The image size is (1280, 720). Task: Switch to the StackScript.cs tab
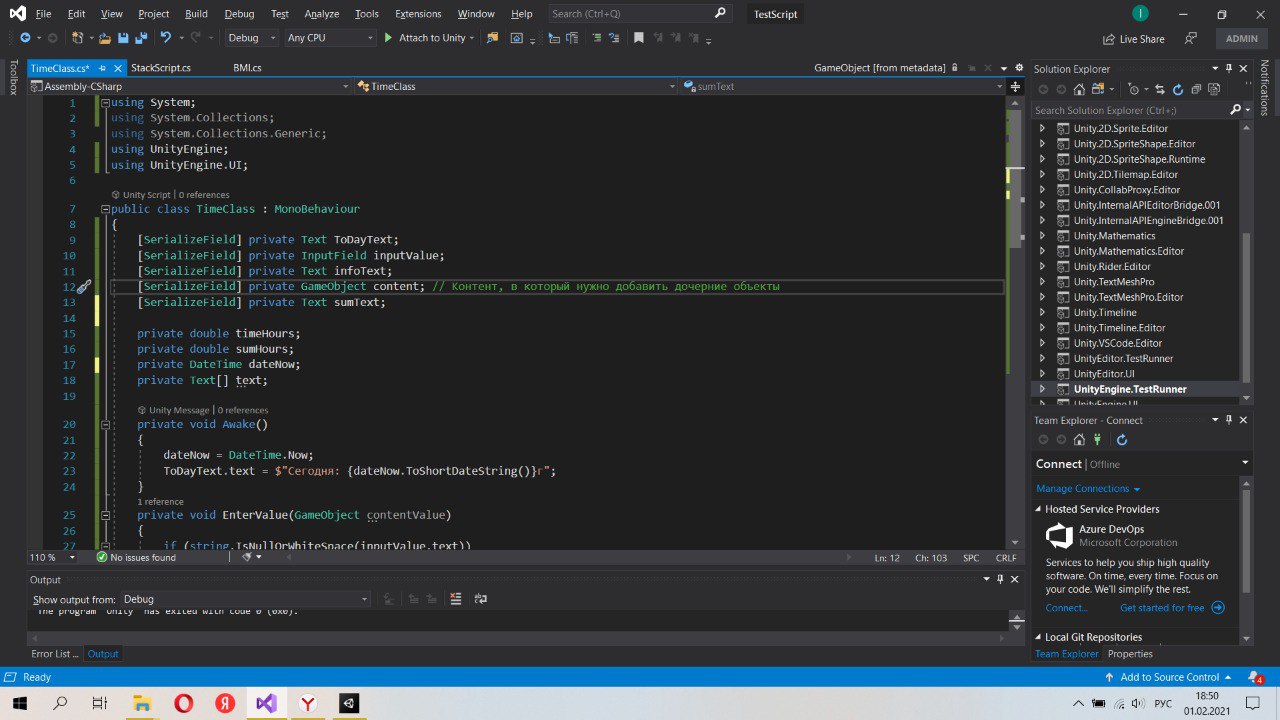[x=161, y=68]
